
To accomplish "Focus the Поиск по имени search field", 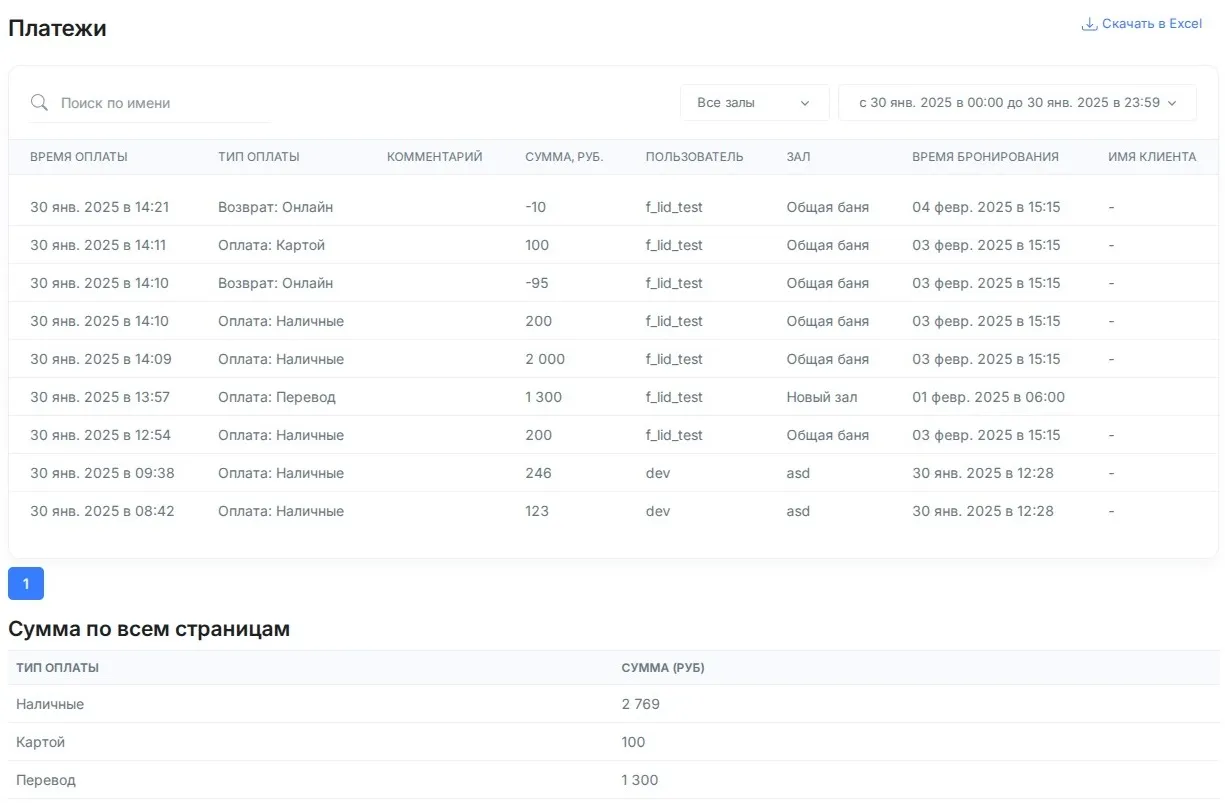I will 160,103.
